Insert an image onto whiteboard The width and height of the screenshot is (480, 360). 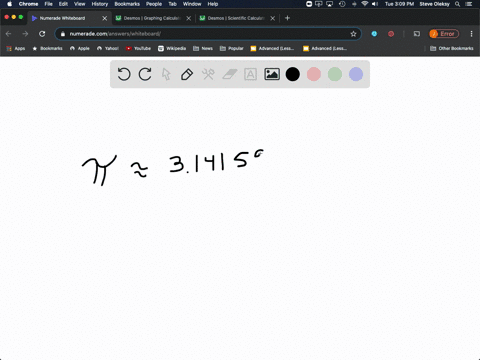tap(272, 74)
